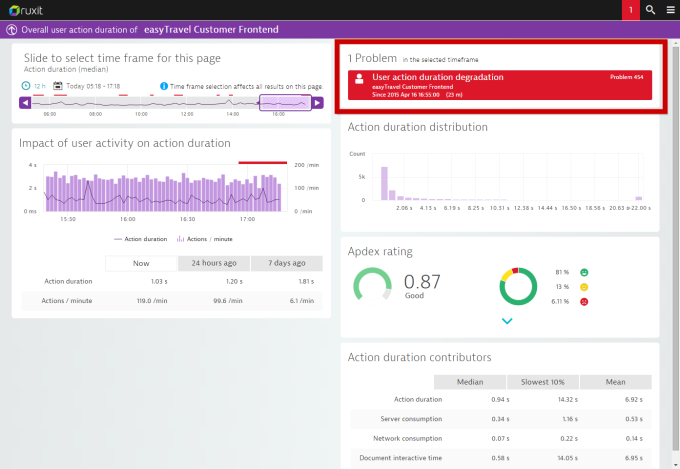Click the ruxit logo
Screen dimensions: 680x469
point(26,10)
